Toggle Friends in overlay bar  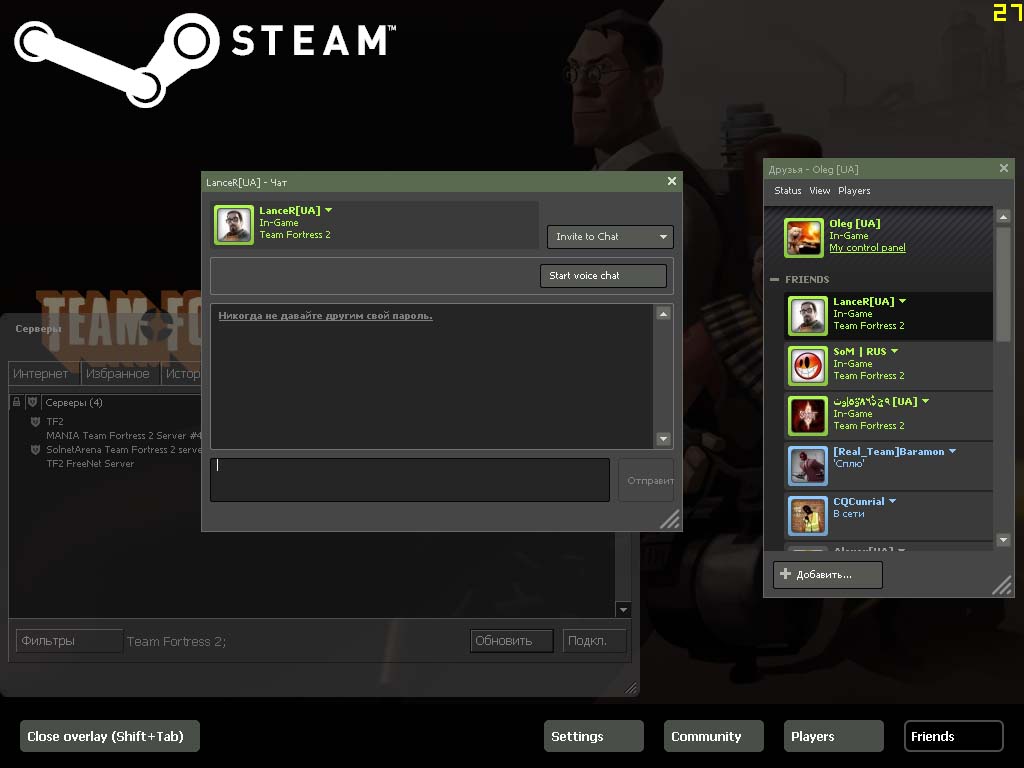click(x=953, y=736)
